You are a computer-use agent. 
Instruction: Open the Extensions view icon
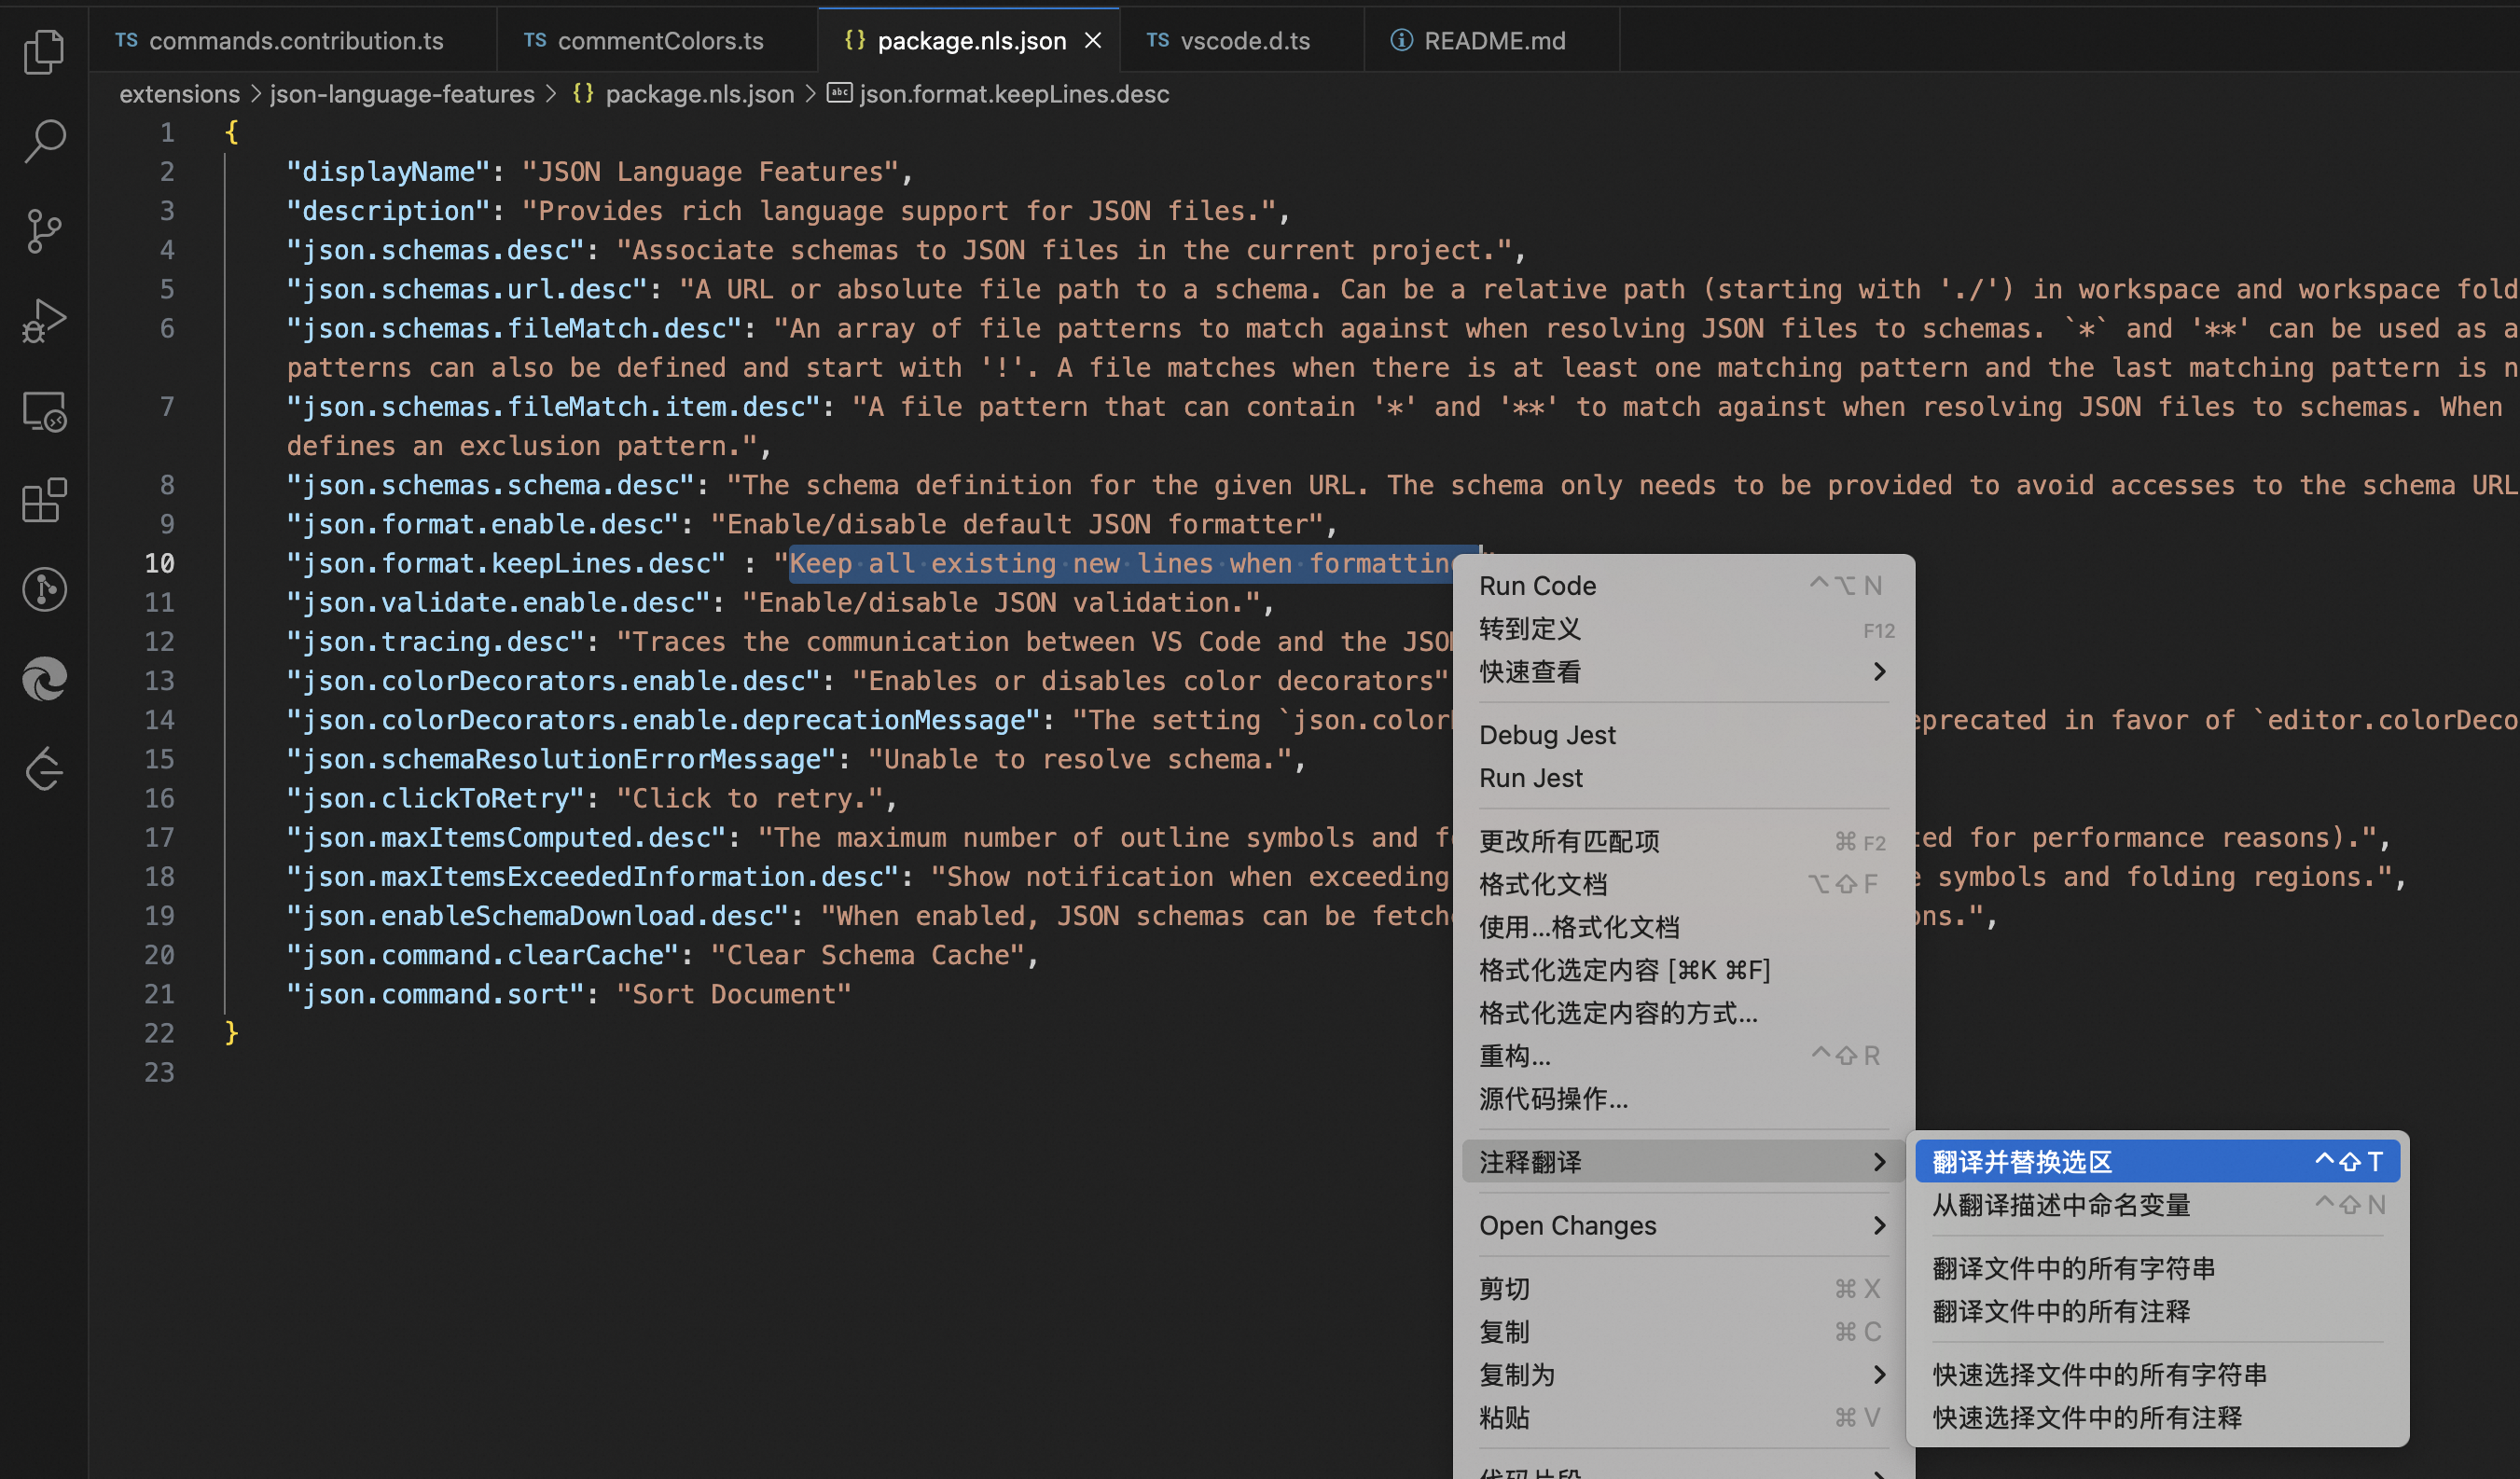click(44, 500)
